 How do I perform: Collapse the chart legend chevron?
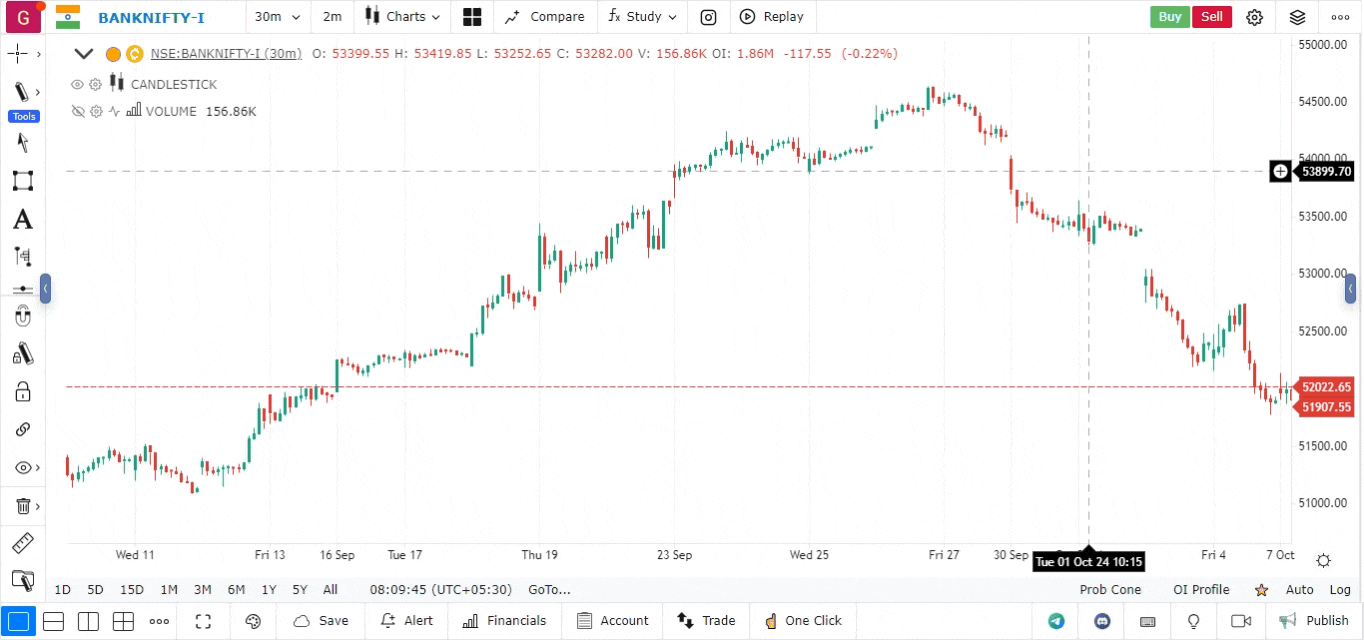coord(84,54)
